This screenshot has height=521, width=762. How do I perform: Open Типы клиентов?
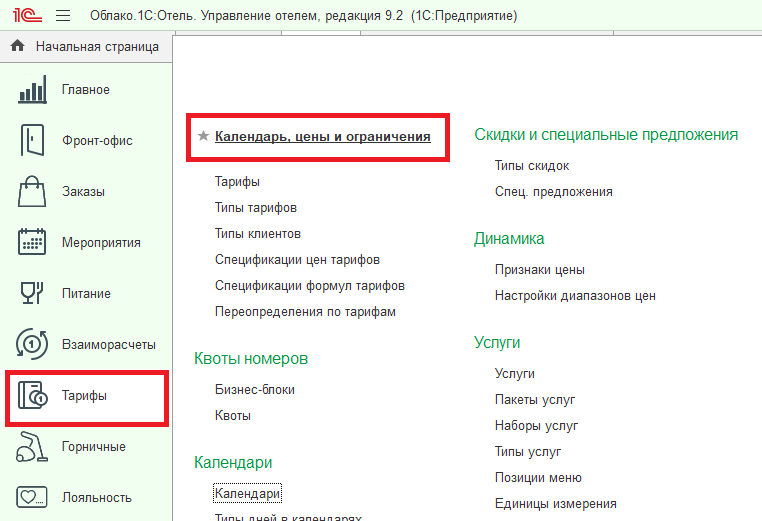coord(258,234)
